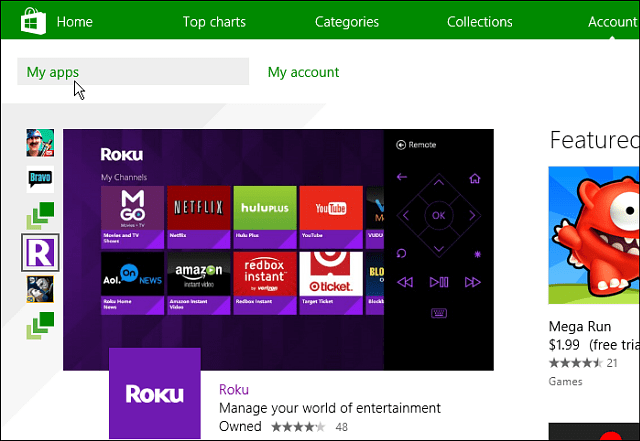The image size is (640, 441).
Task: Open the remote's keyboard icon
Action: pyautogui.click(x=439, y=313)
